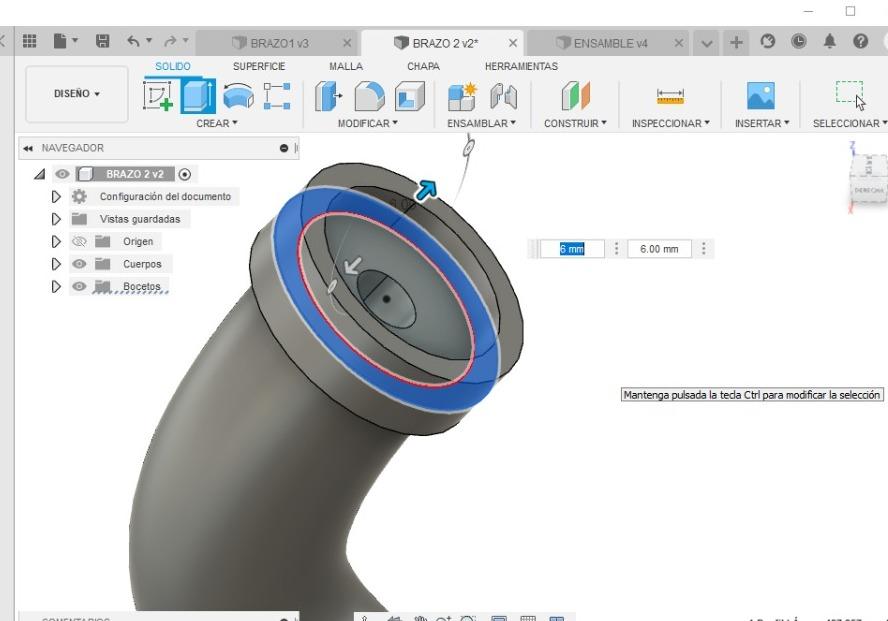
Task: Open the SELECCIONAR dropdown menu
Action: point(849,123)
